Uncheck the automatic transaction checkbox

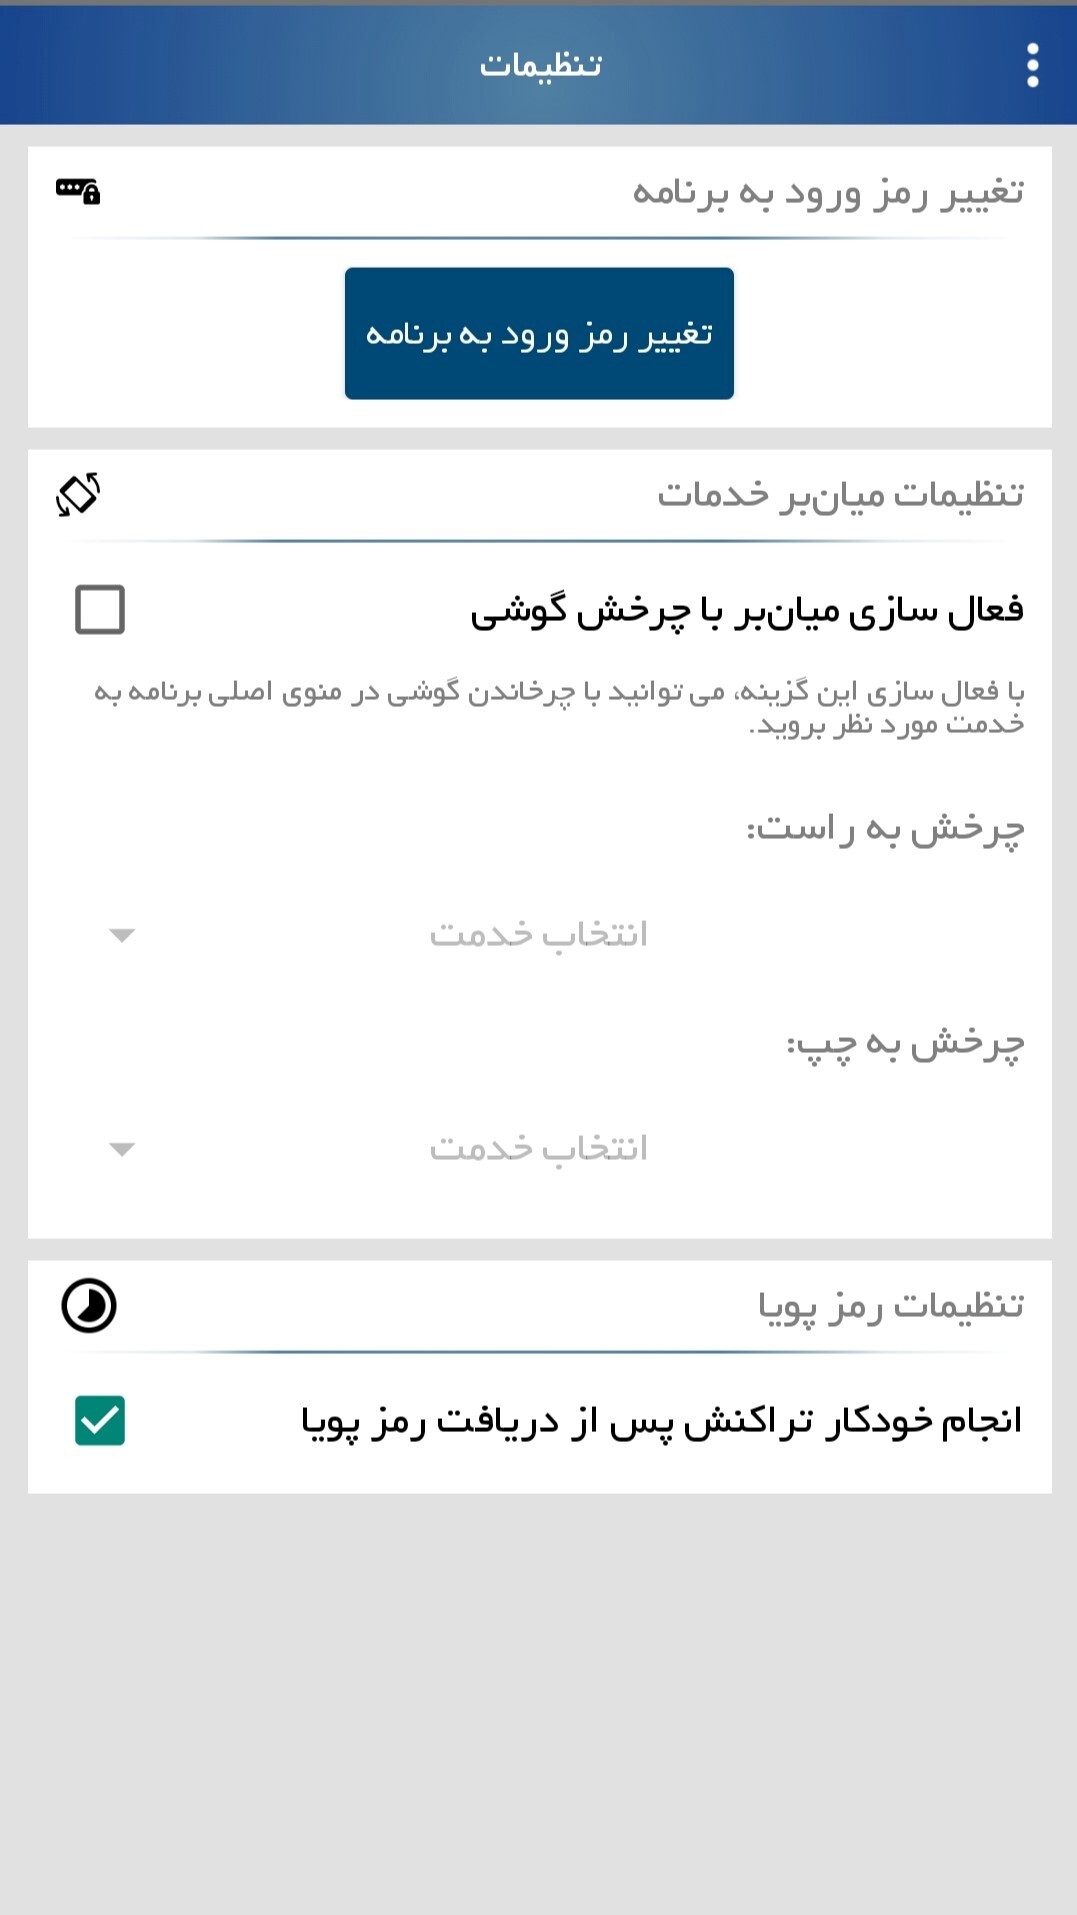[100, 1421]
